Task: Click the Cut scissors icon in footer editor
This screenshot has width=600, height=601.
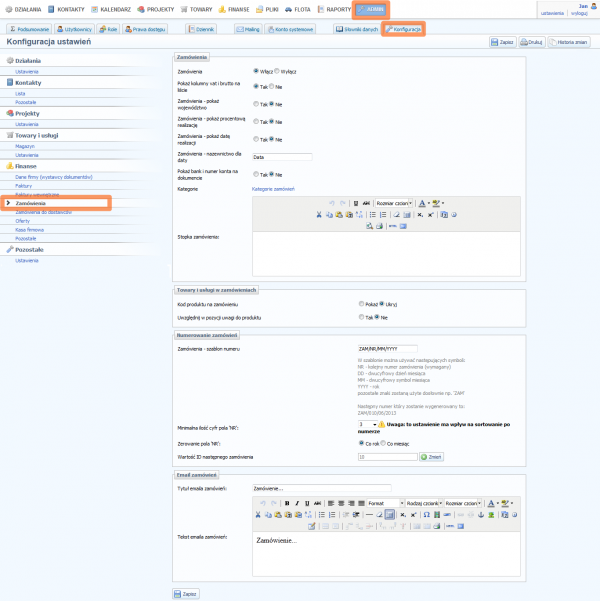Action: coord(319,214)
